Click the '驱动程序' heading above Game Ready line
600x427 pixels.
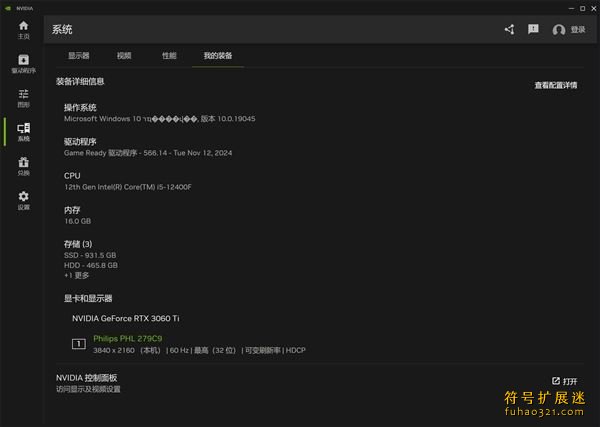(80, 142)
